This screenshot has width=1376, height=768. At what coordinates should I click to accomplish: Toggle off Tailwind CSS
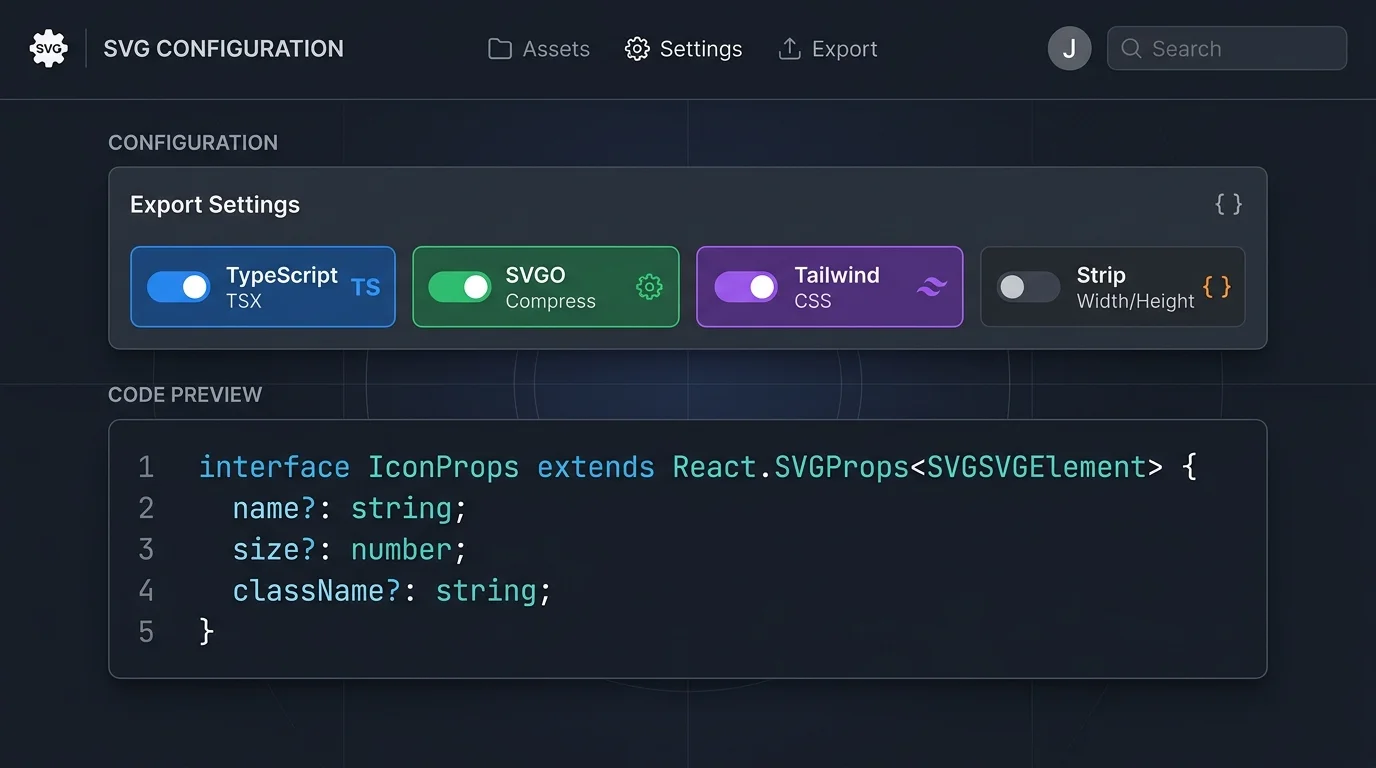tap(744, 287)
